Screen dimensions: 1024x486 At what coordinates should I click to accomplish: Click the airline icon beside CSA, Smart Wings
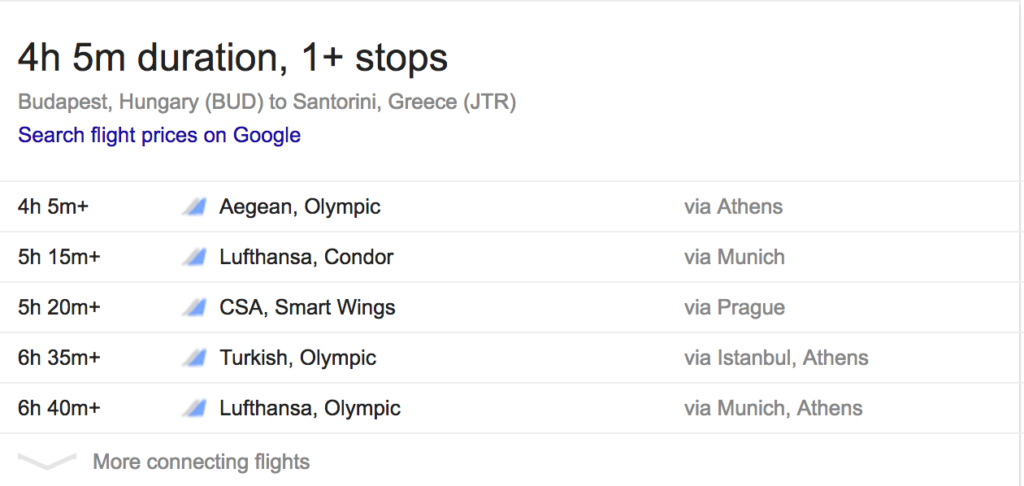[x=194, y=308]
